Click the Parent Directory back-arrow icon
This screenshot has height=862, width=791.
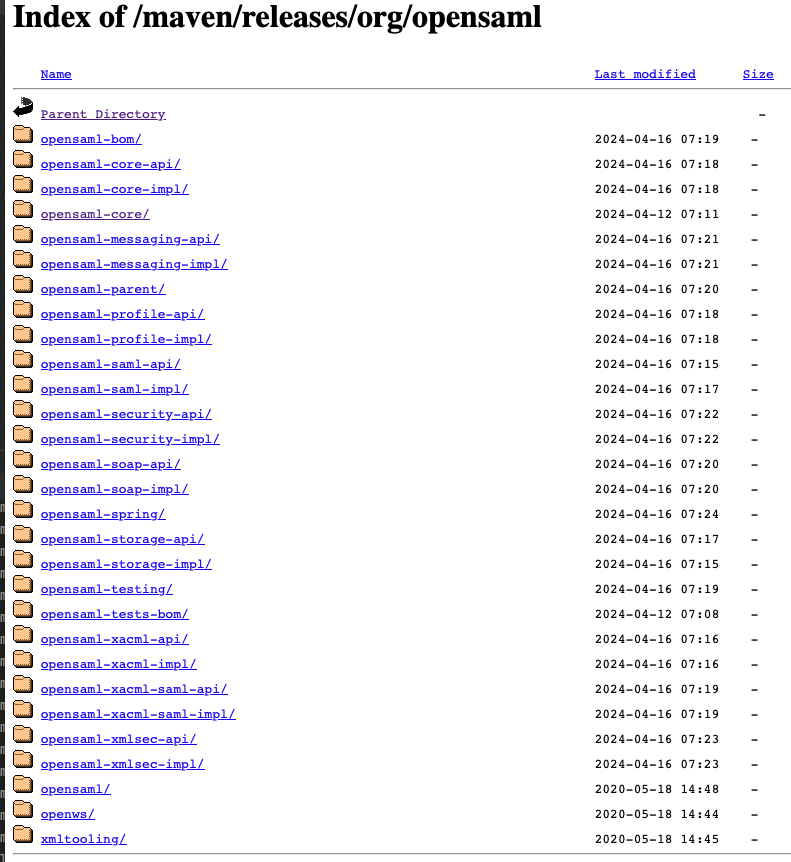[23, 107]
